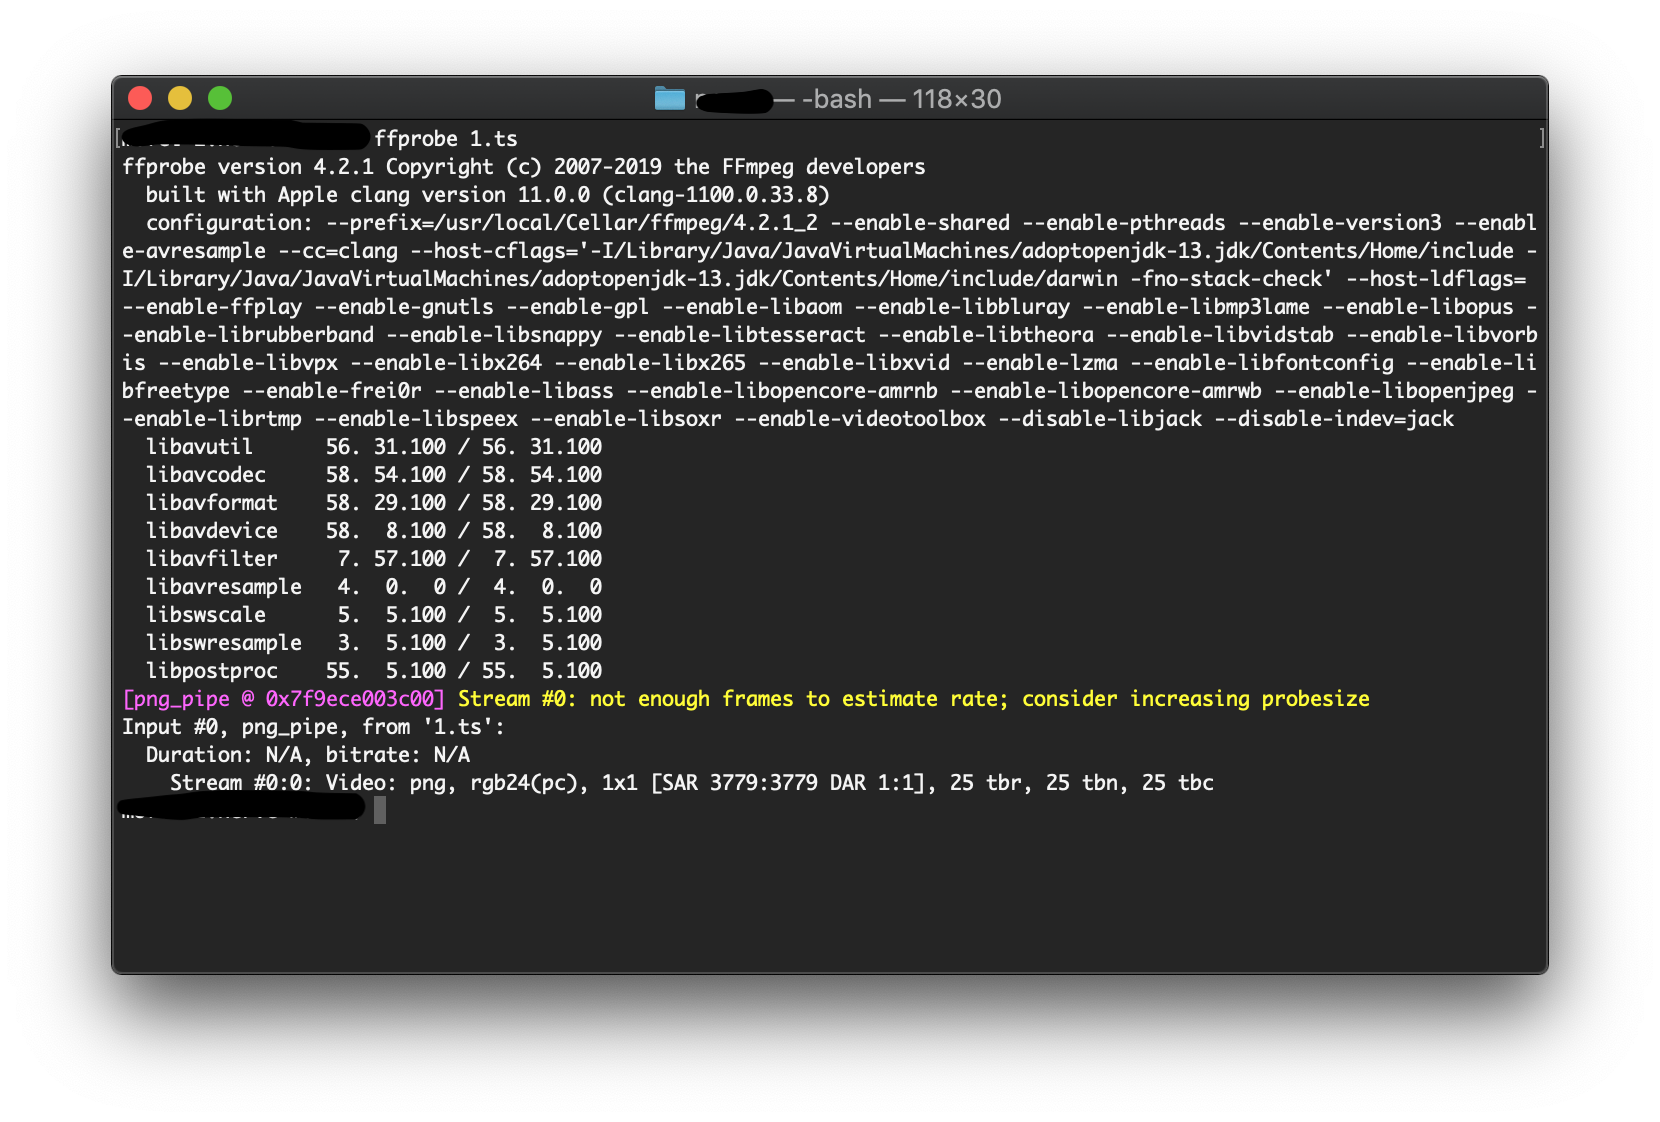Click the 'libavdevice' library name
The image size is (1660, 1122).
click(x=212, y=531)
